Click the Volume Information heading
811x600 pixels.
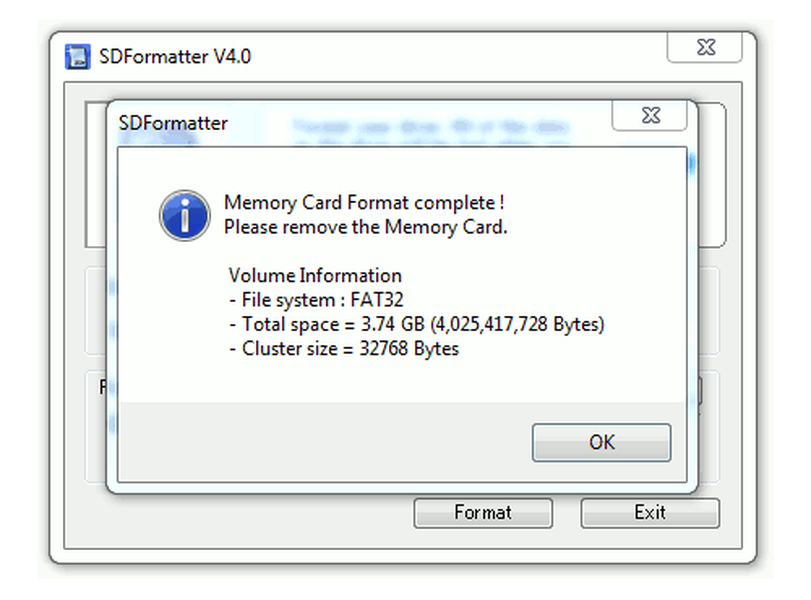[315, 276]
